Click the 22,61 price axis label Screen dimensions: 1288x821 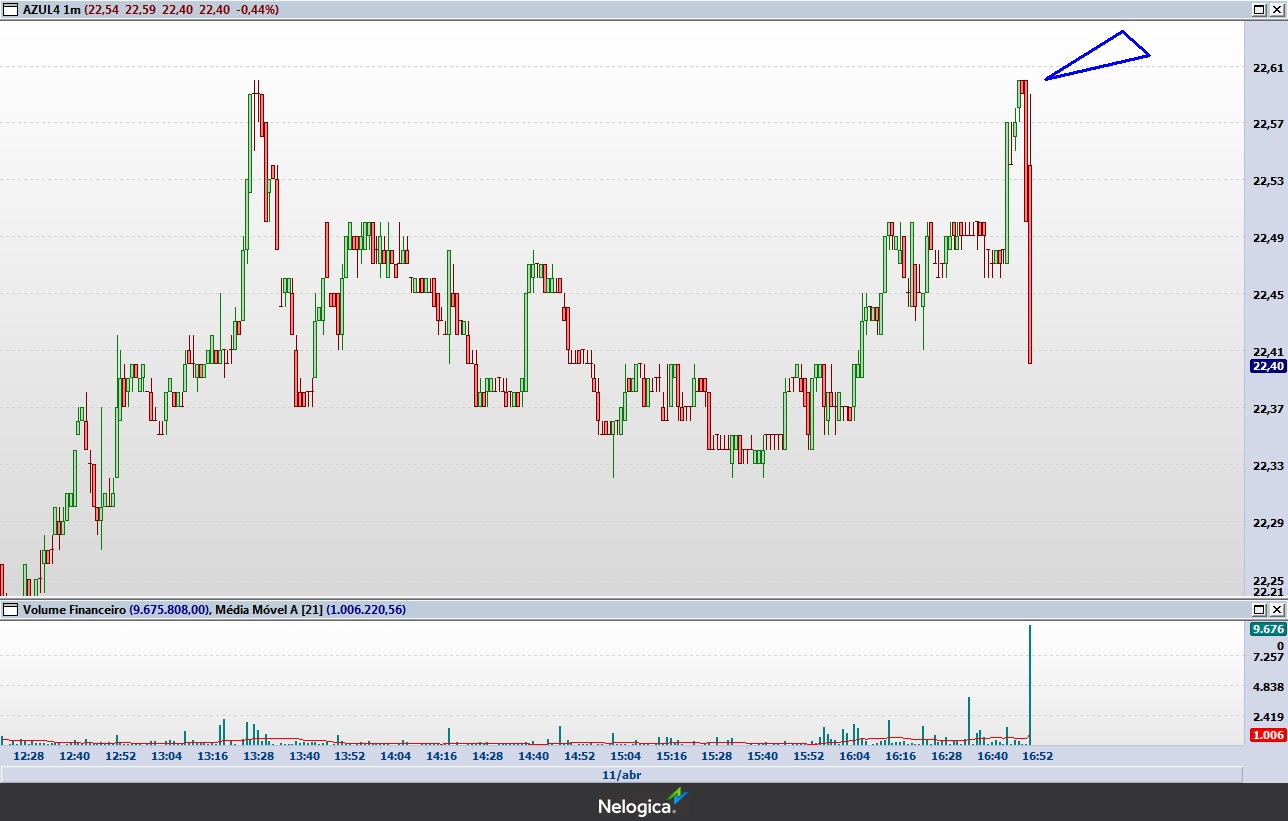coord(1267,68)
